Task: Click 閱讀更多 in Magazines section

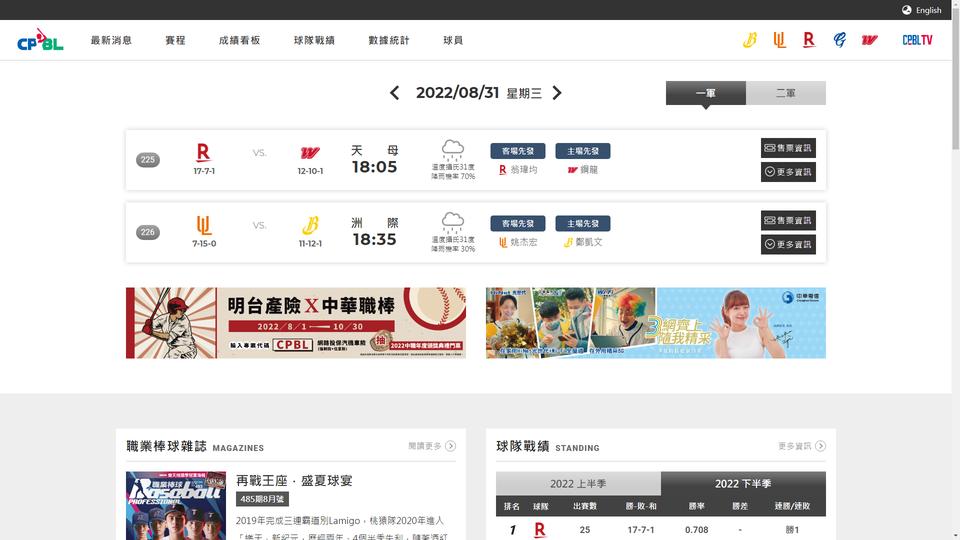Action: (x=432, y=446)
